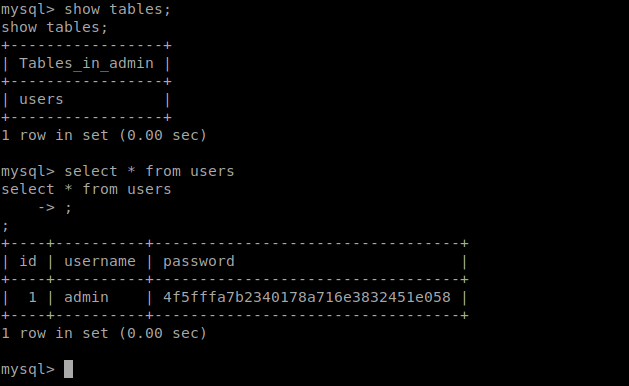Click first 'mysql> show tables;' command line
This screenshot has height=386, width=629.
click(x=86, y=9)
